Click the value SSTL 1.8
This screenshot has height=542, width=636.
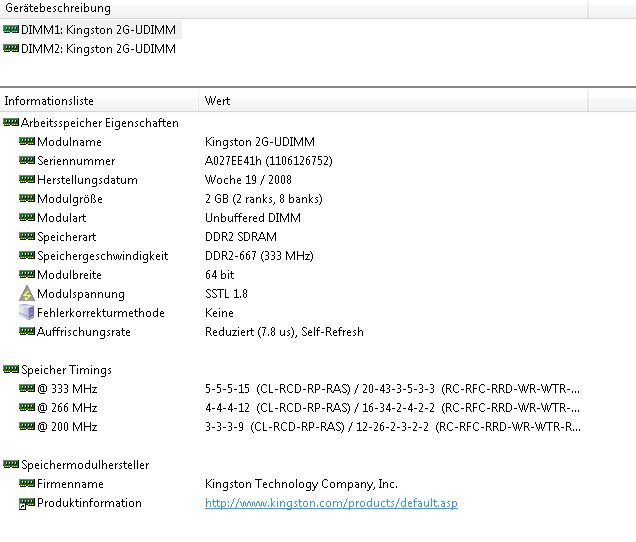point(226,294)
